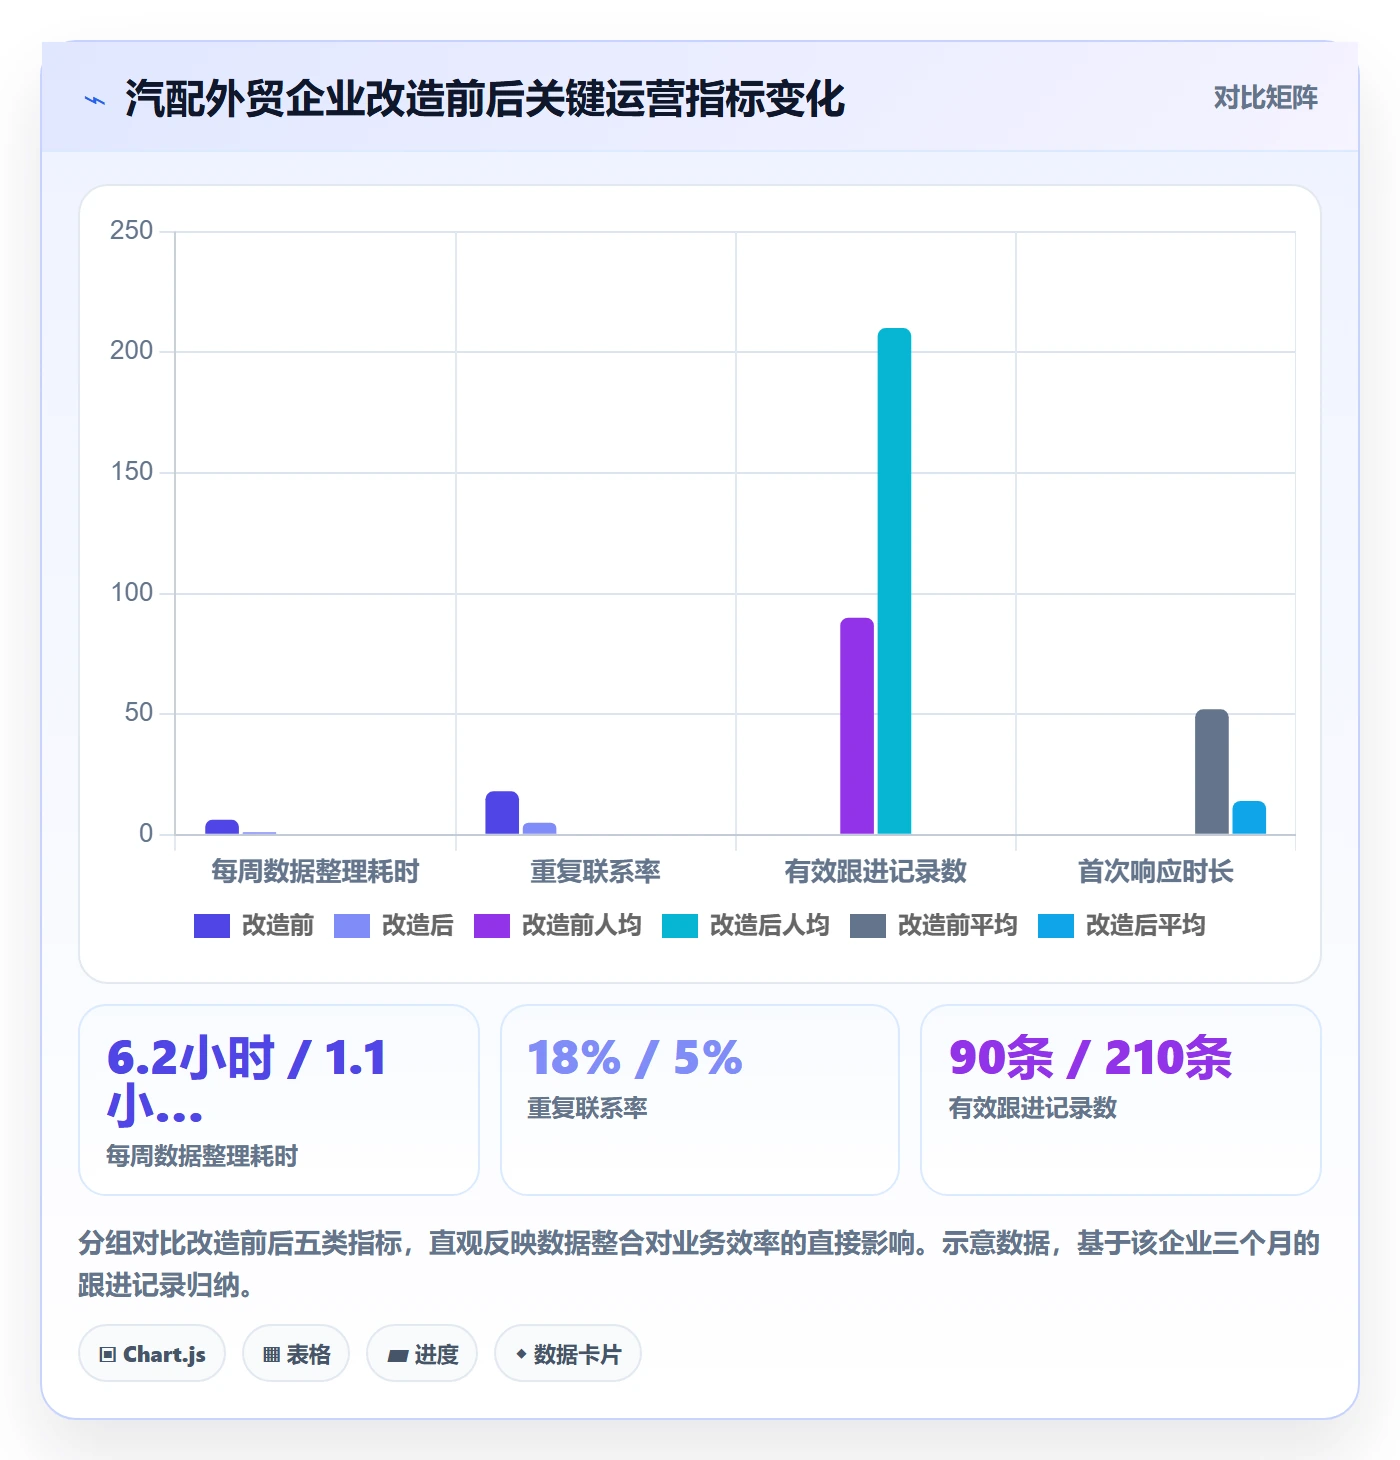Click the grid icon in the 表格 tag
The height and width of the screenshot is (1460, 1400).
pyautogui.click(x=271, y=1355)
